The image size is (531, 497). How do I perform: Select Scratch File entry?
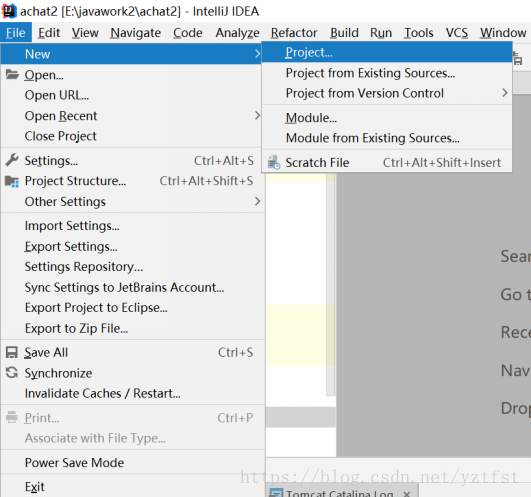387,163
